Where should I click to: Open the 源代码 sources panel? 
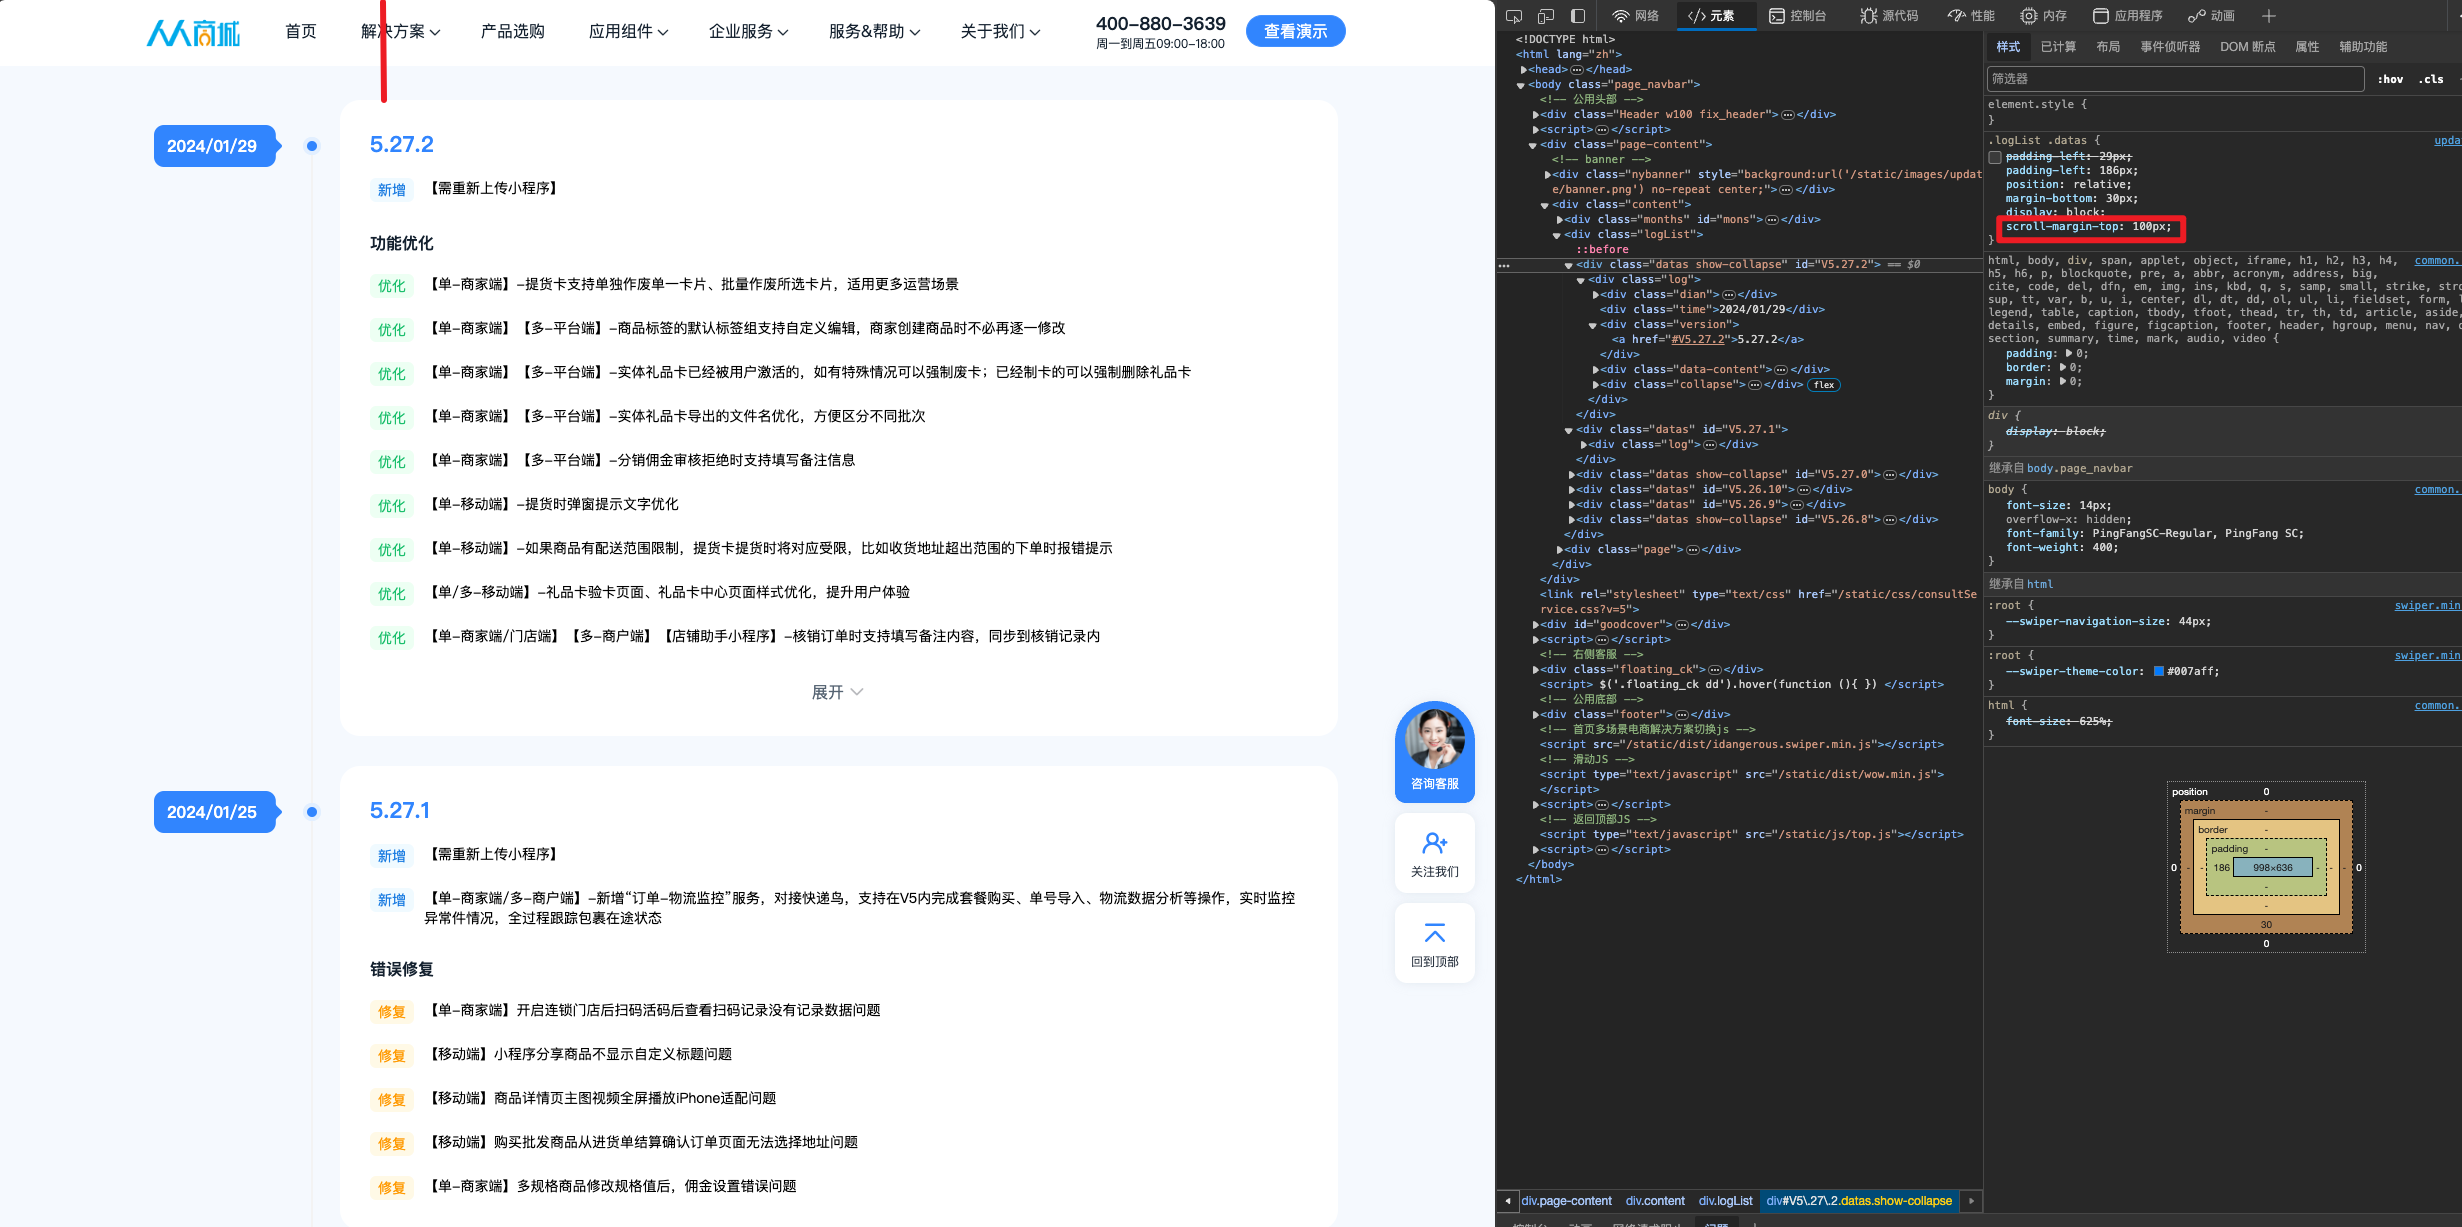1890,16
